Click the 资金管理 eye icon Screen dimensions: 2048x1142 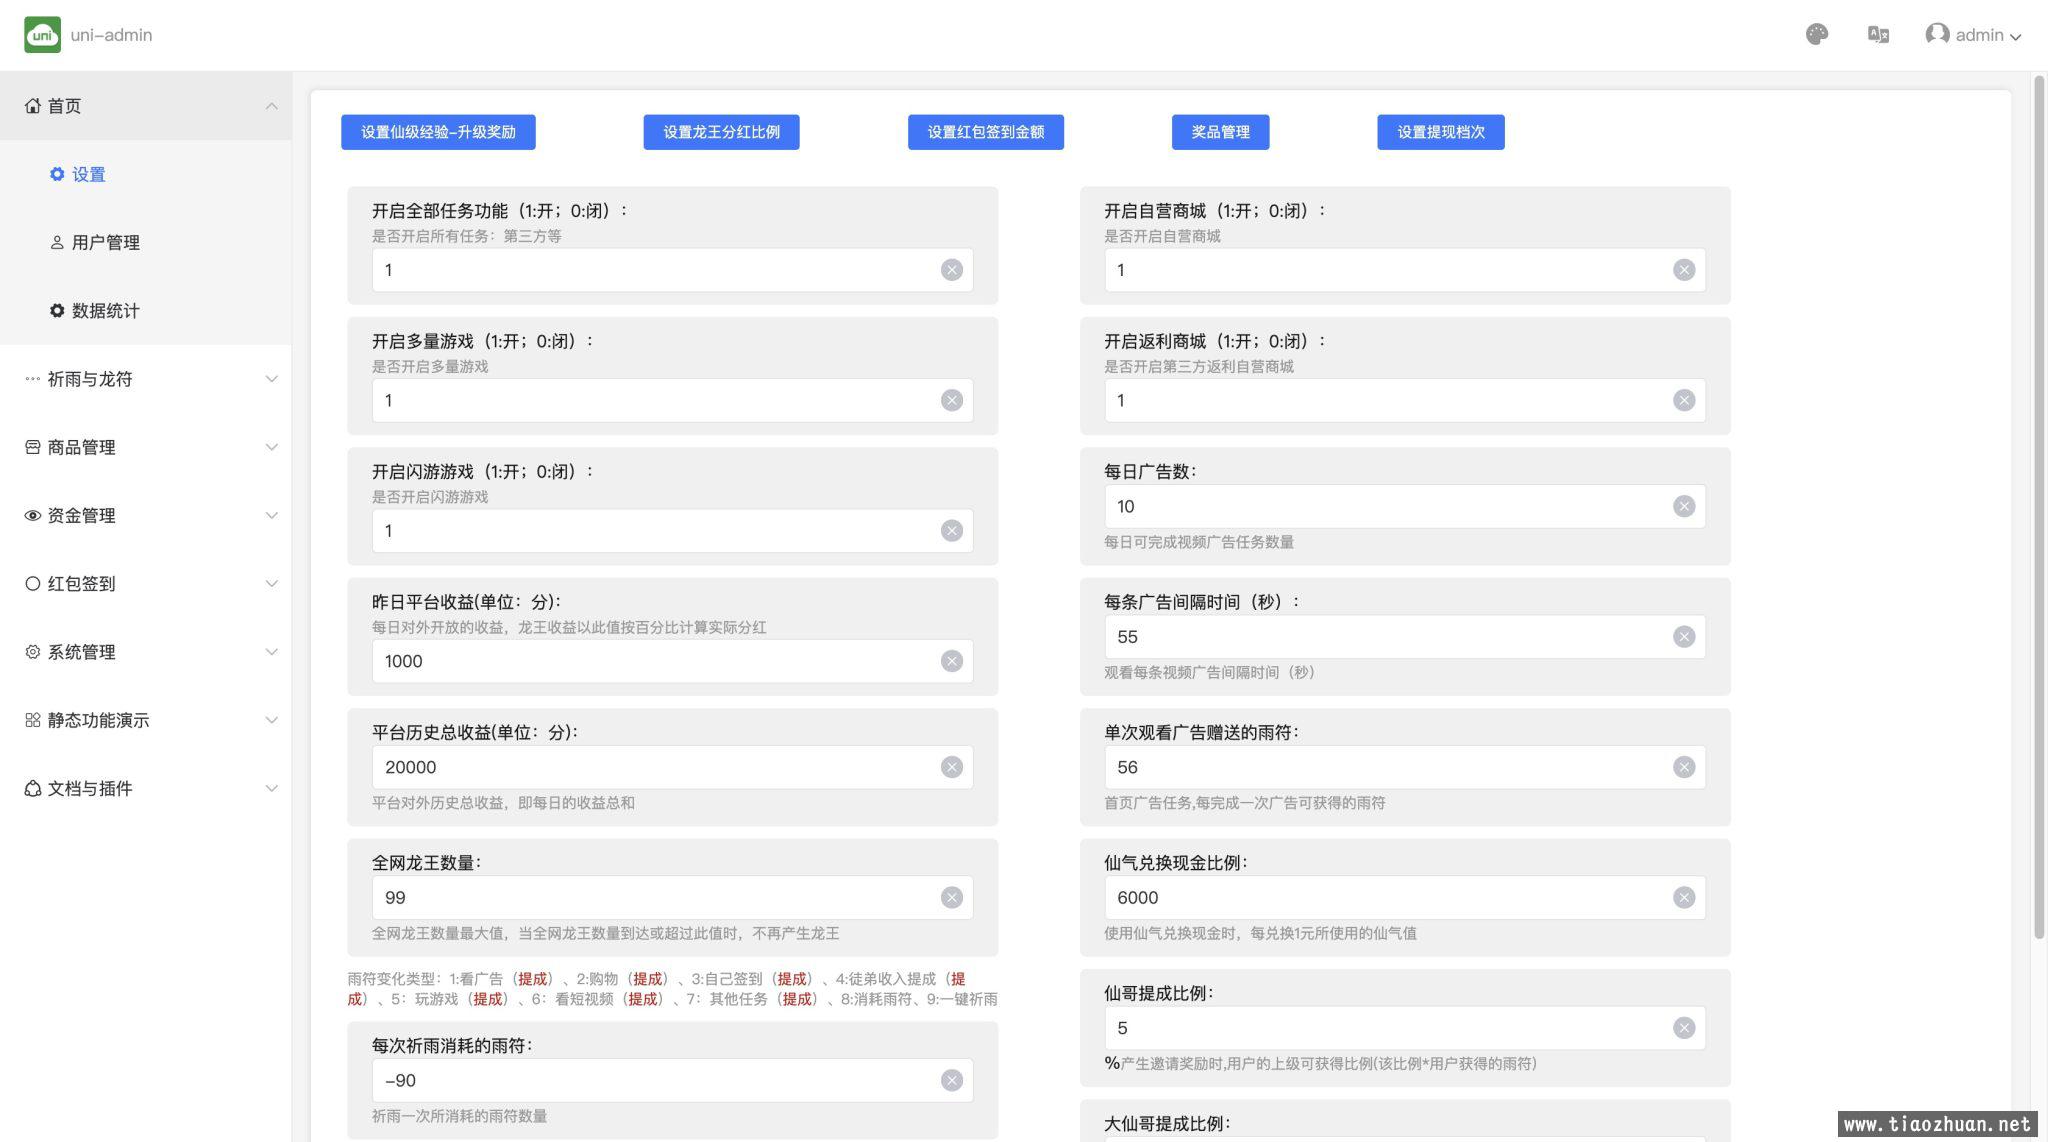click(x=33, y=516)
